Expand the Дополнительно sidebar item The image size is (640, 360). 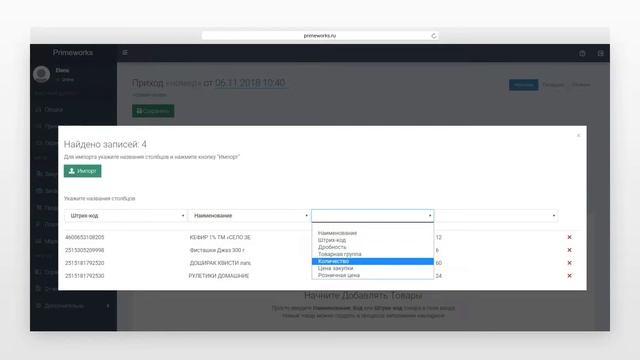click(x=73, y=305)
